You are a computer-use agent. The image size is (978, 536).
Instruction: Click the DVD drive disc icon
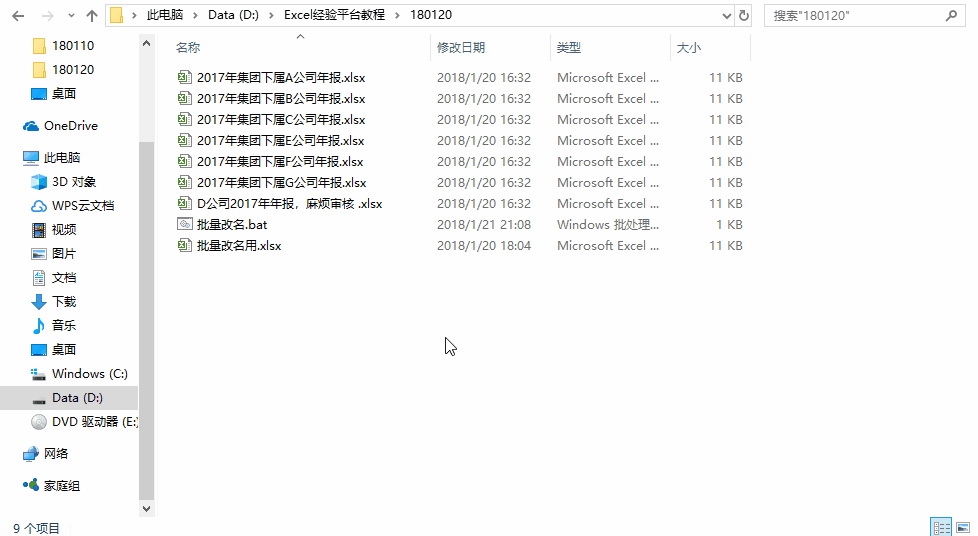39,422
